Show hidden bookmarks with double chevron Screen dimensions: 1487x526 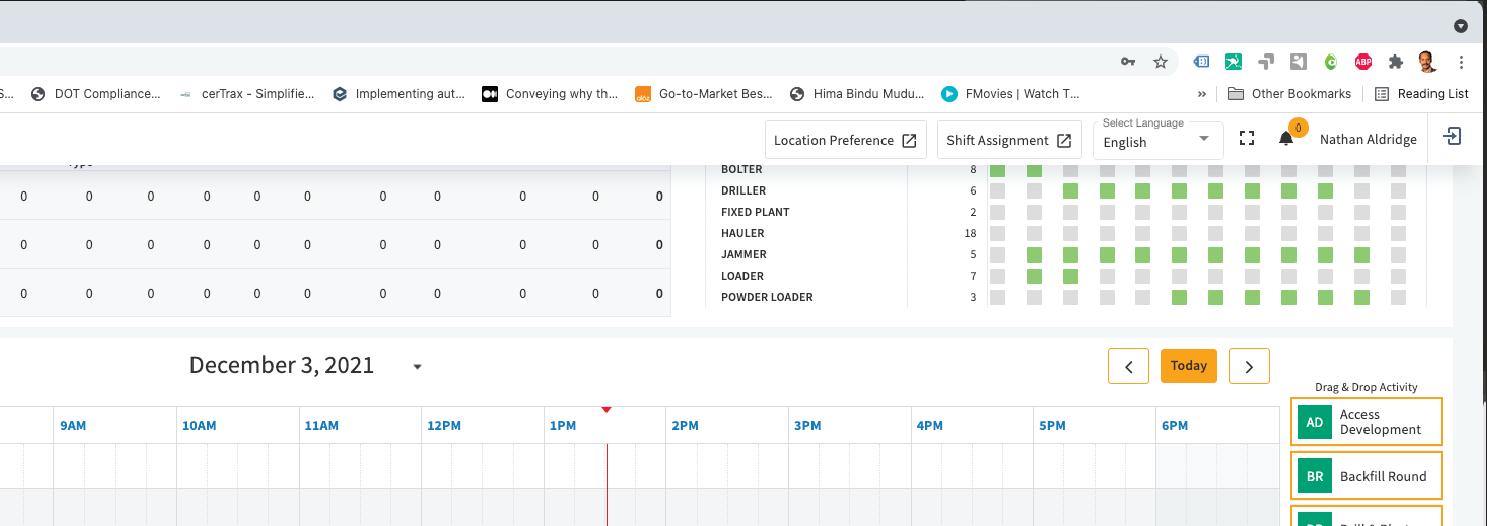pyautogui.click(x=1202, y=94)
